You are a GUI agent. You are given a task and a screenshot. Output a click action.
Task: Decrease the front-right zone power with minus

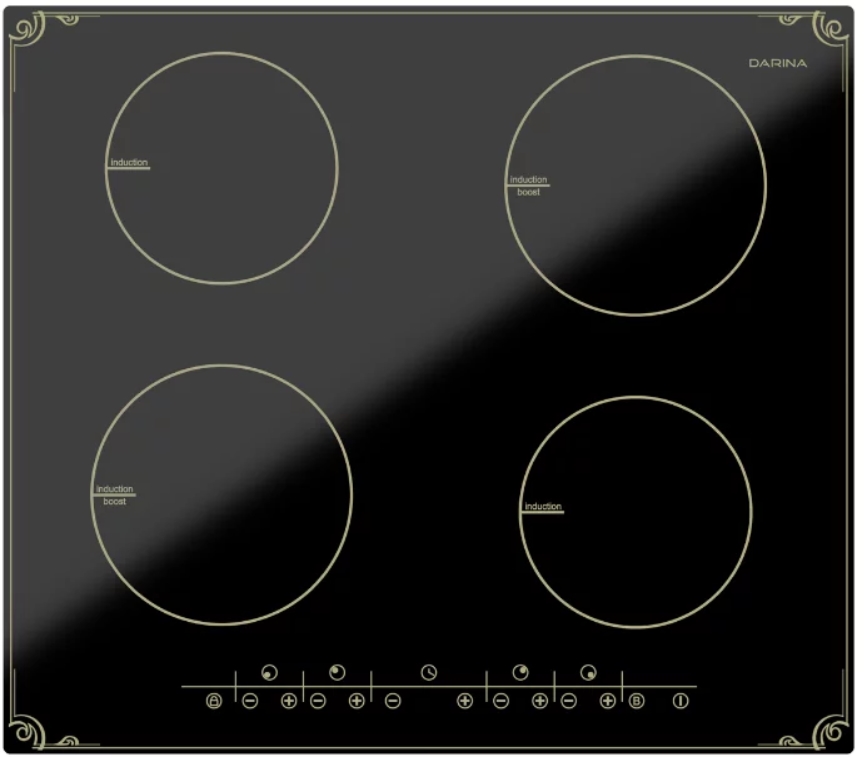point(569,701)
